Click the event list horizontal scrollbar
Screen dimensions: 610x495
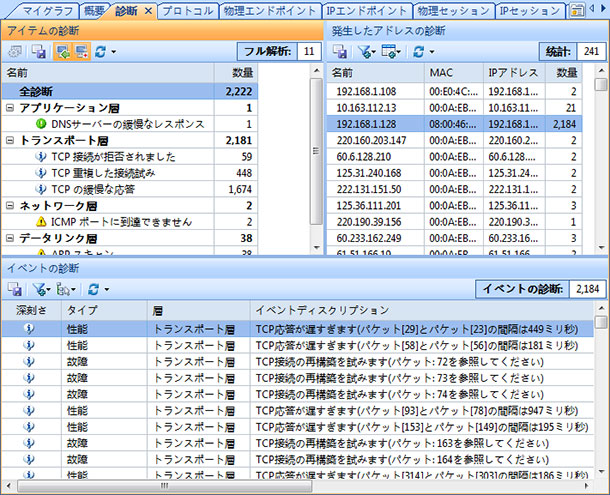[x=300, y=487]
